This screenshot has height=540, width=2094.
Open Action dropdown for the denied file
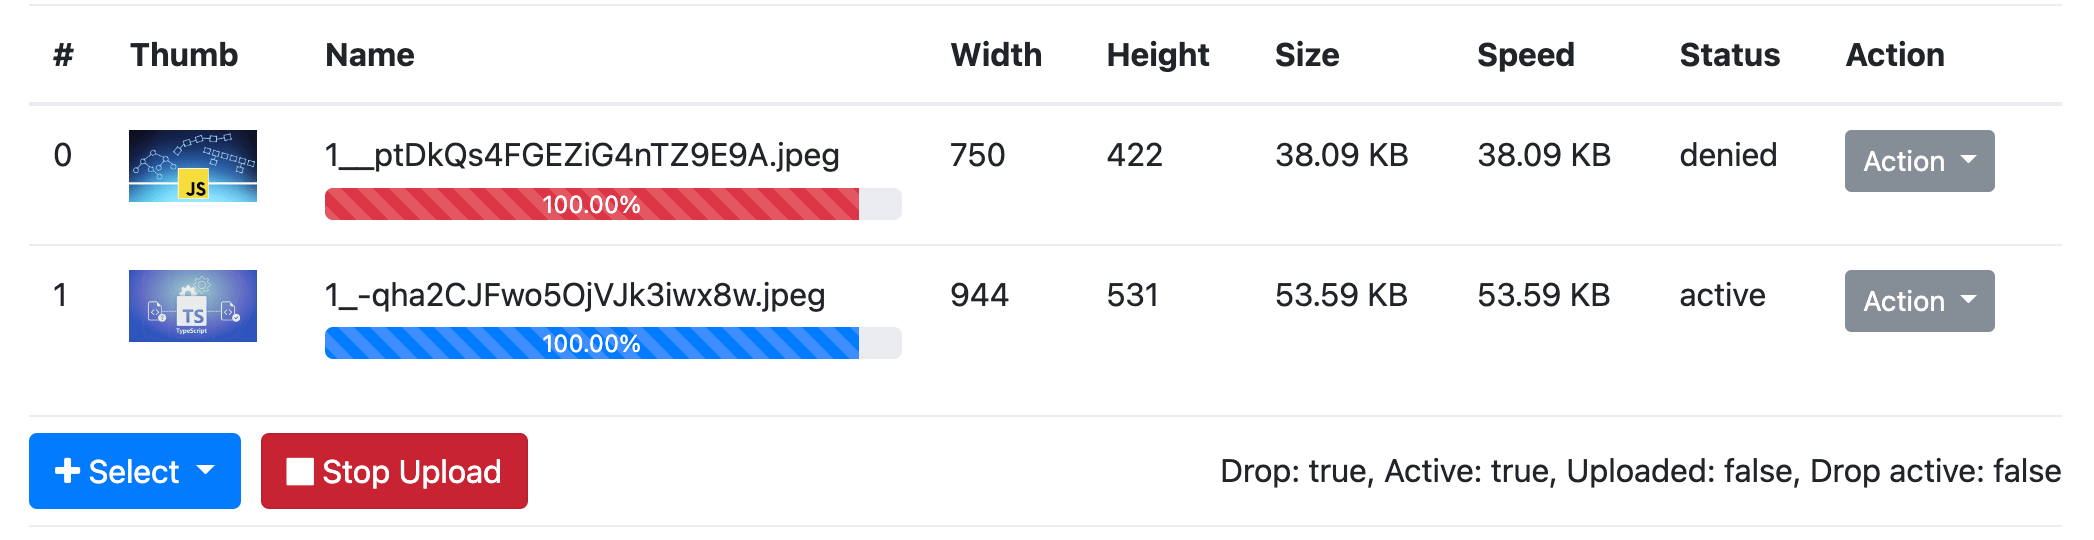(1918, 161)
